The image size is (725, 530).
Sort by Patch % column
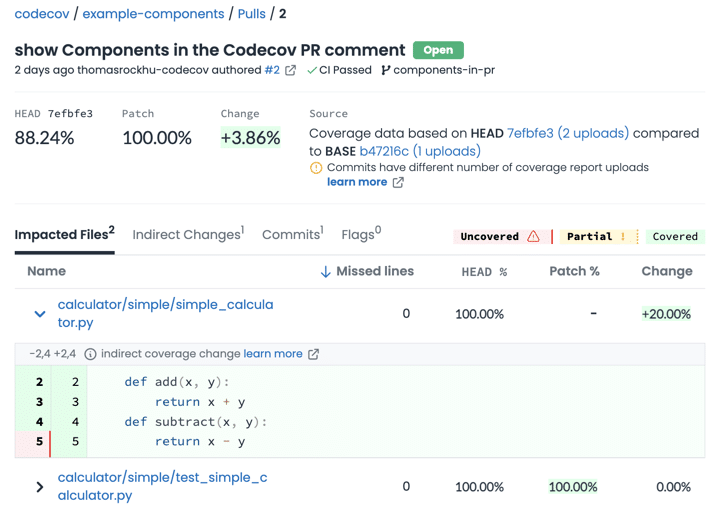click(x=574, y=271)
